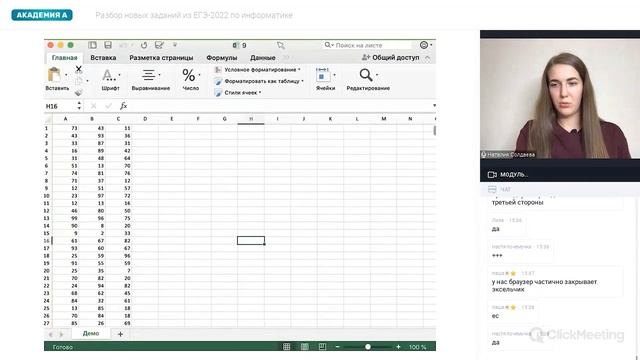Click the Save icon in title bar
The height and width of the screenshot is (360, 640).
point(108,45)
